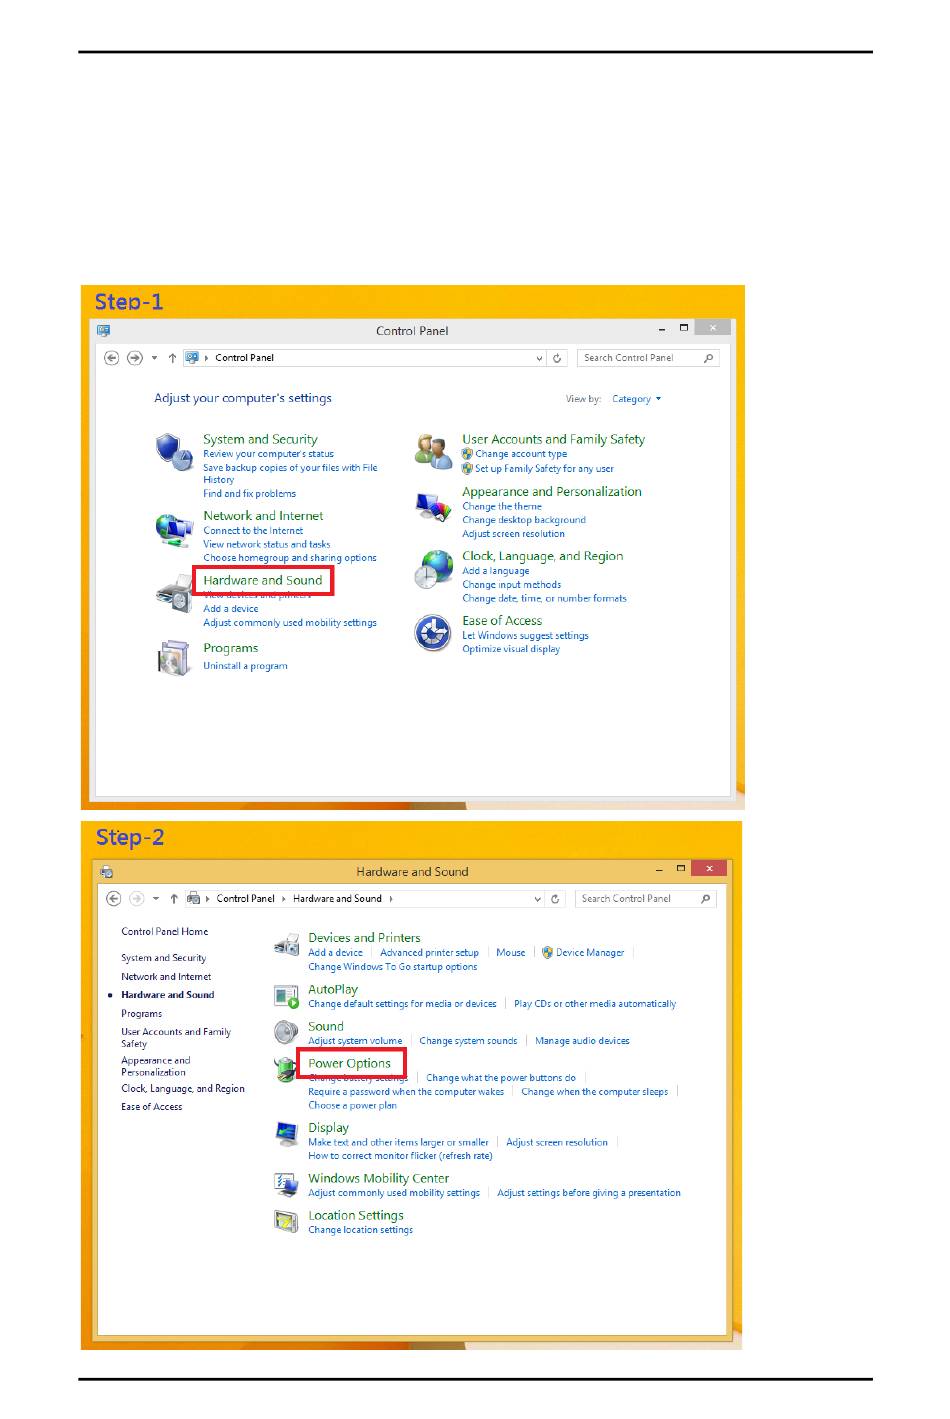Open the Appearance and Personalization monitor icon
950x1419 pixels.
(433, 506)
